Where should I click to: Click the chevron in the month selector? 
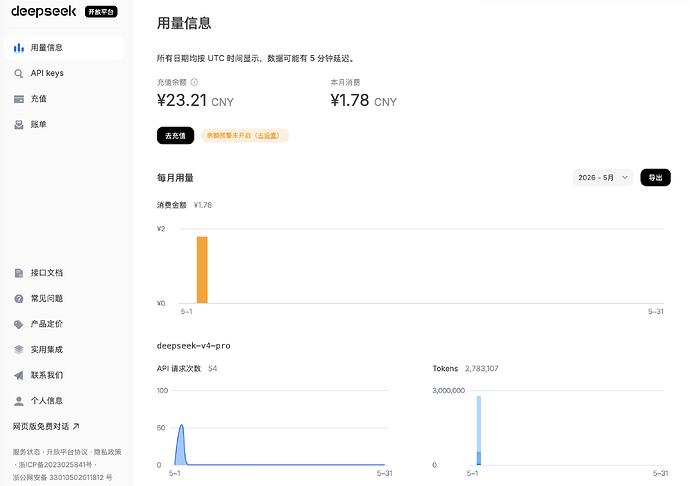coord(624,177)
